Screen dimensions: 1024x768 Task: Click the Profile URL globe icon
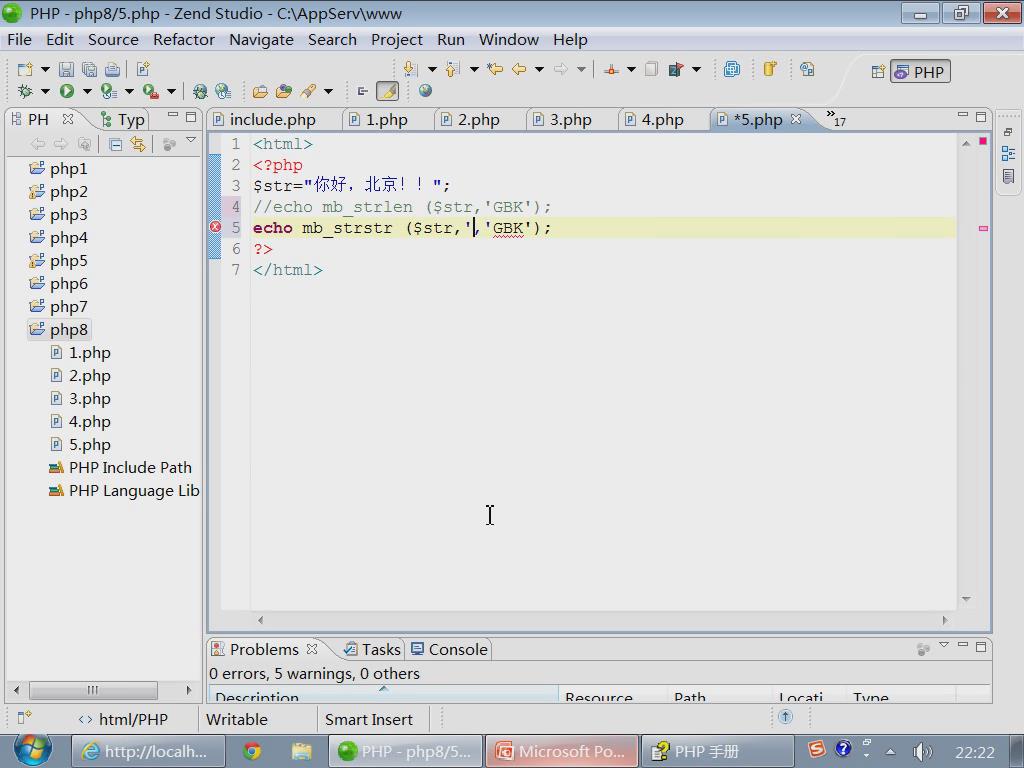[223, 91]
